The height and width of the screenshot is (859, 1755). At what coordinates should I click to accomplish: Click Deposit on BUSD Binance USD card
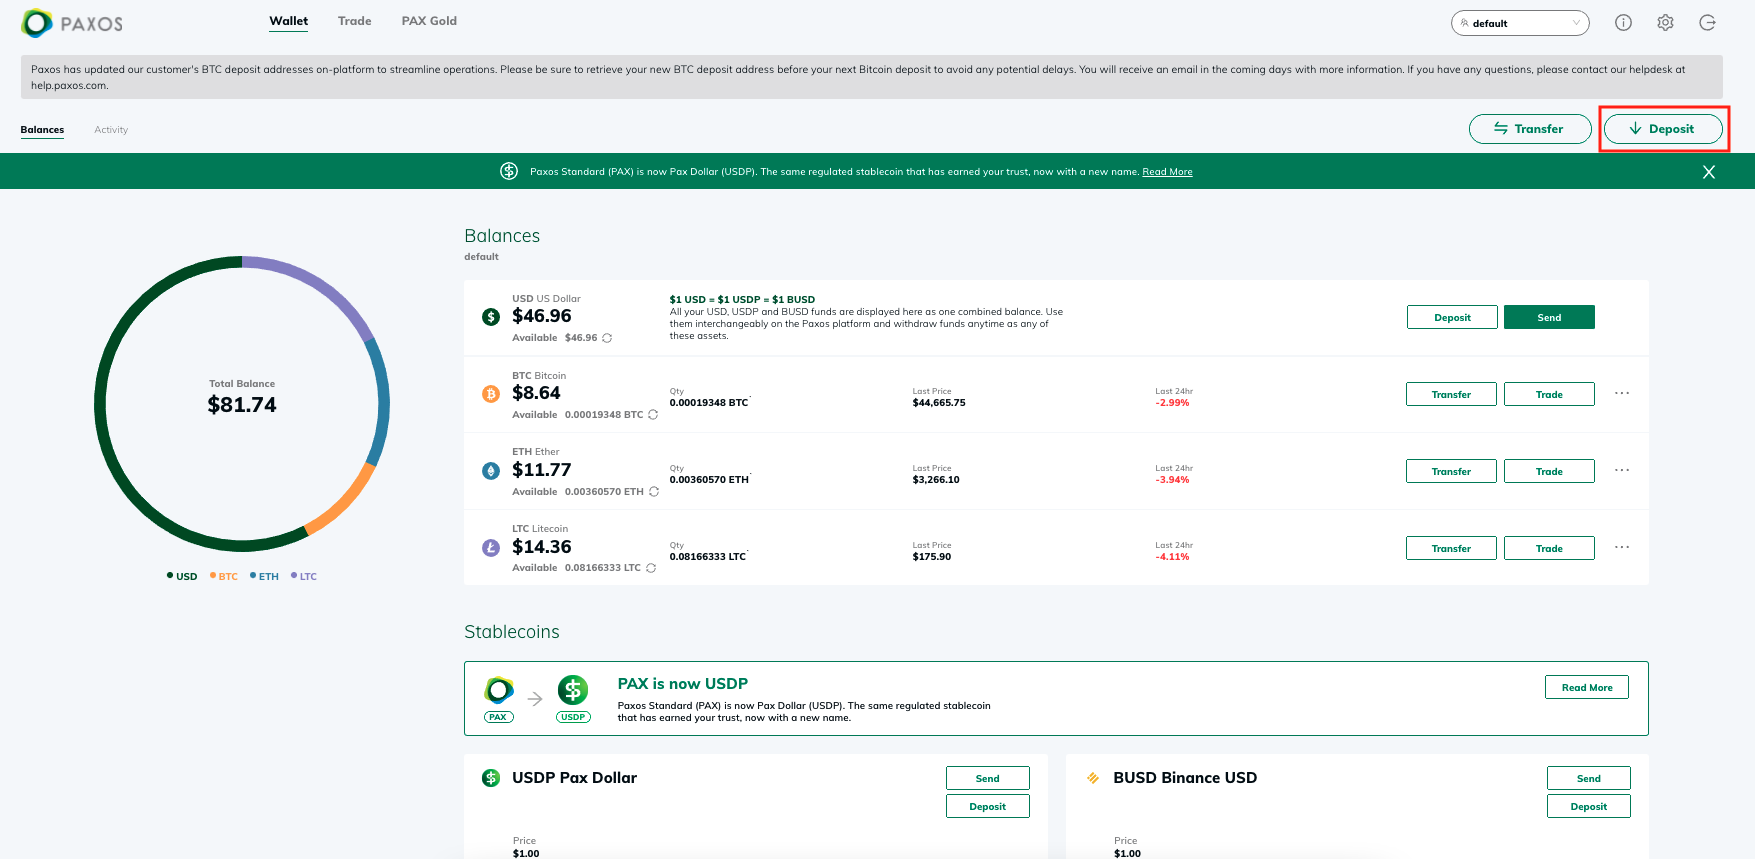pyautogui.click(x=1589, y=806)
